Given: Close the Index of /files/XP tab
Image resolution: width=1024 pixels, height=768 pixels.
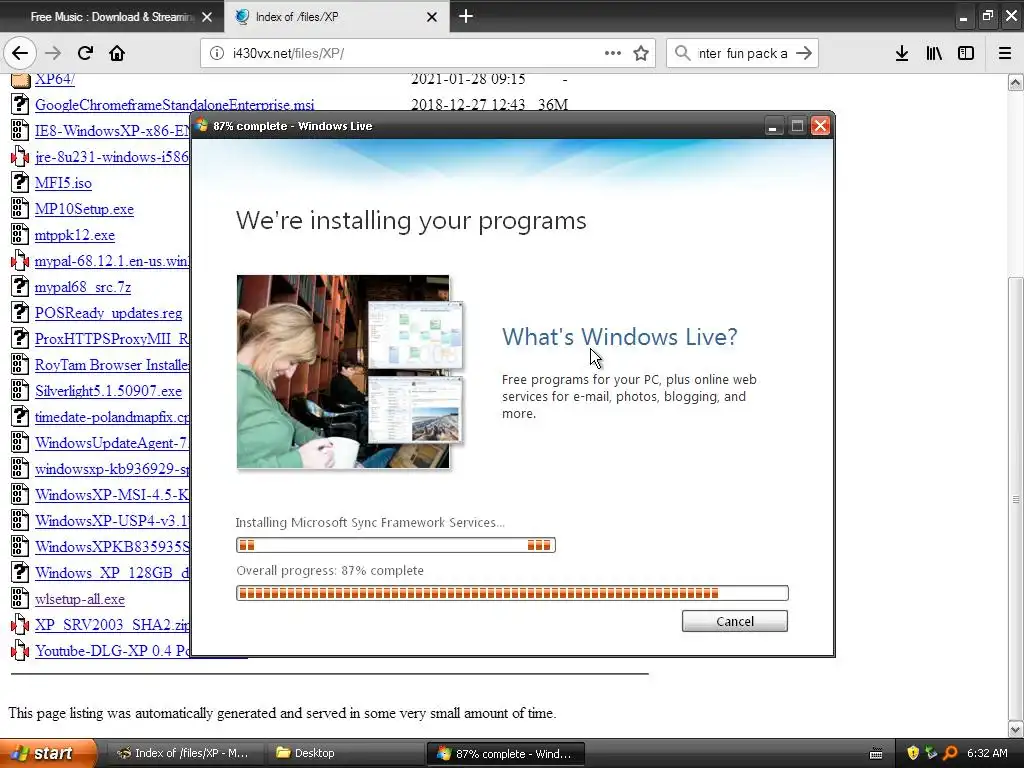Looking at the screenshot, I should [432, 17].
